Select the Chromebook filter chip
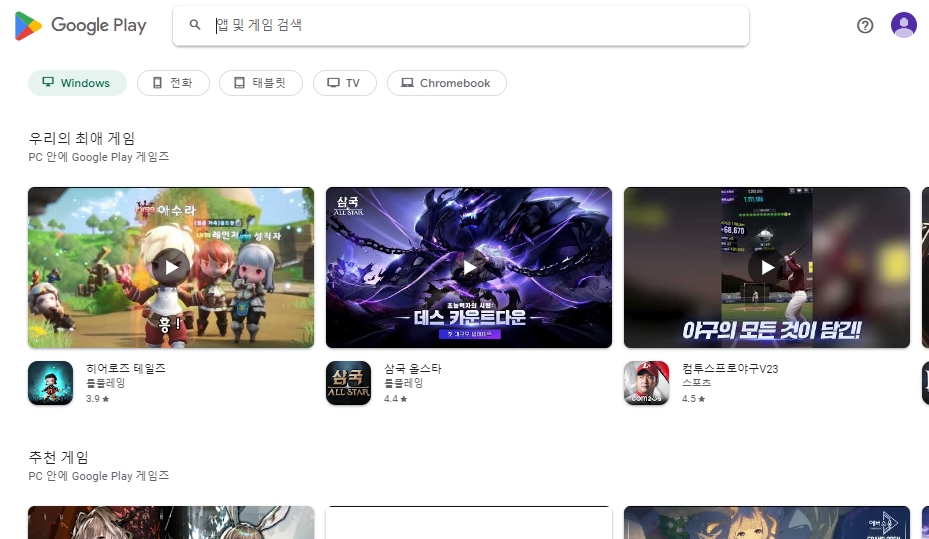Viewport: 929px width, 539px height. (x=447, y=83)
